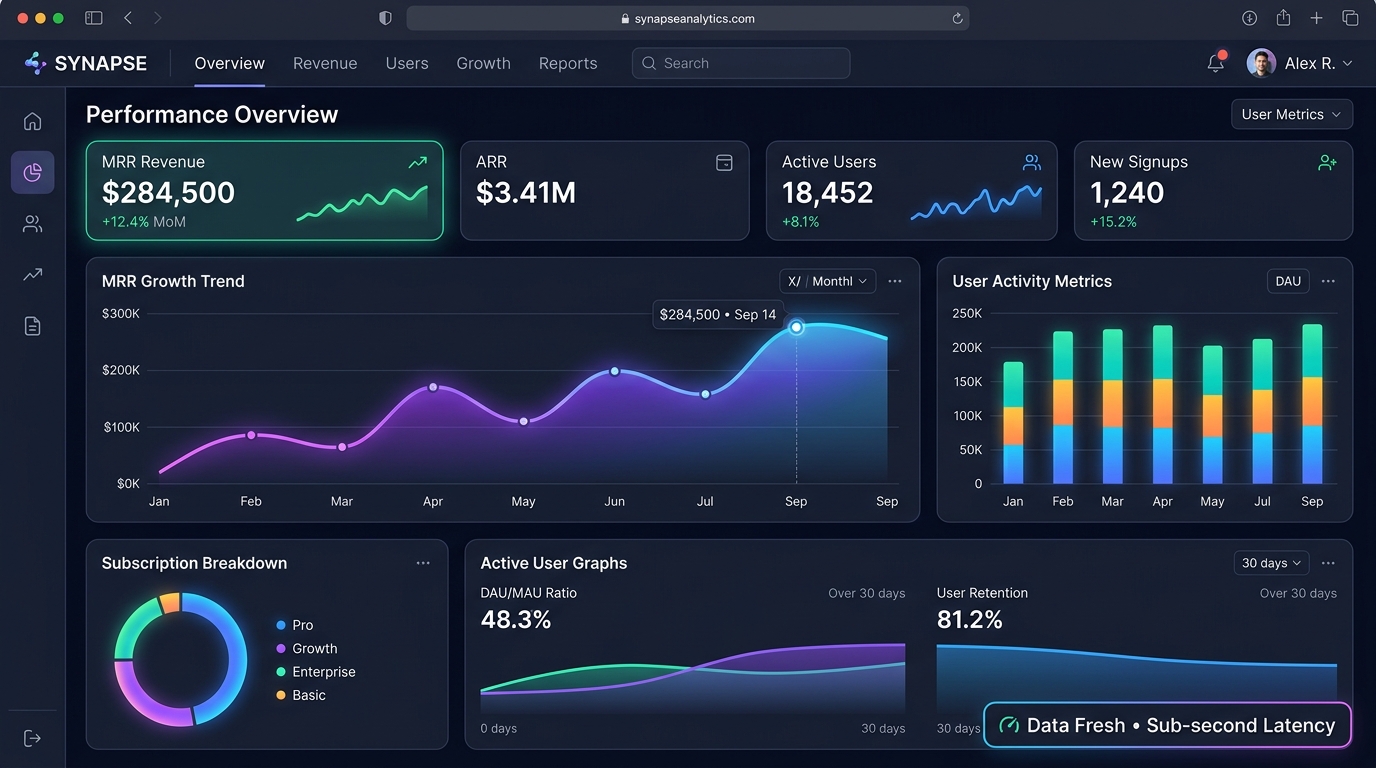Go back with browser back arrow
1376x768 pixels.
128,18
